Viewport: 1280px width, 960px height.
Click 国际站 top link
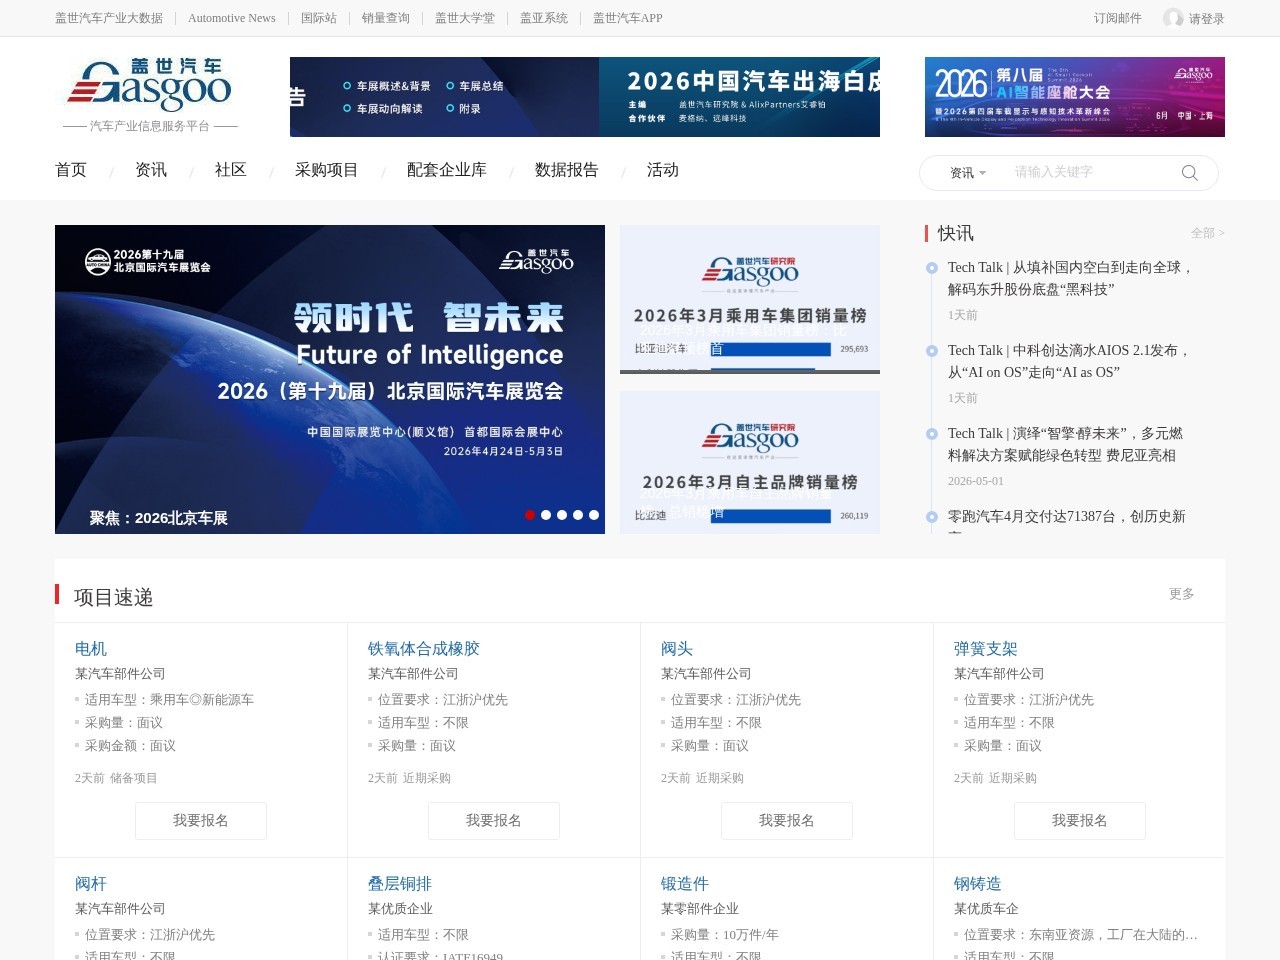click(x=319, y=18)
